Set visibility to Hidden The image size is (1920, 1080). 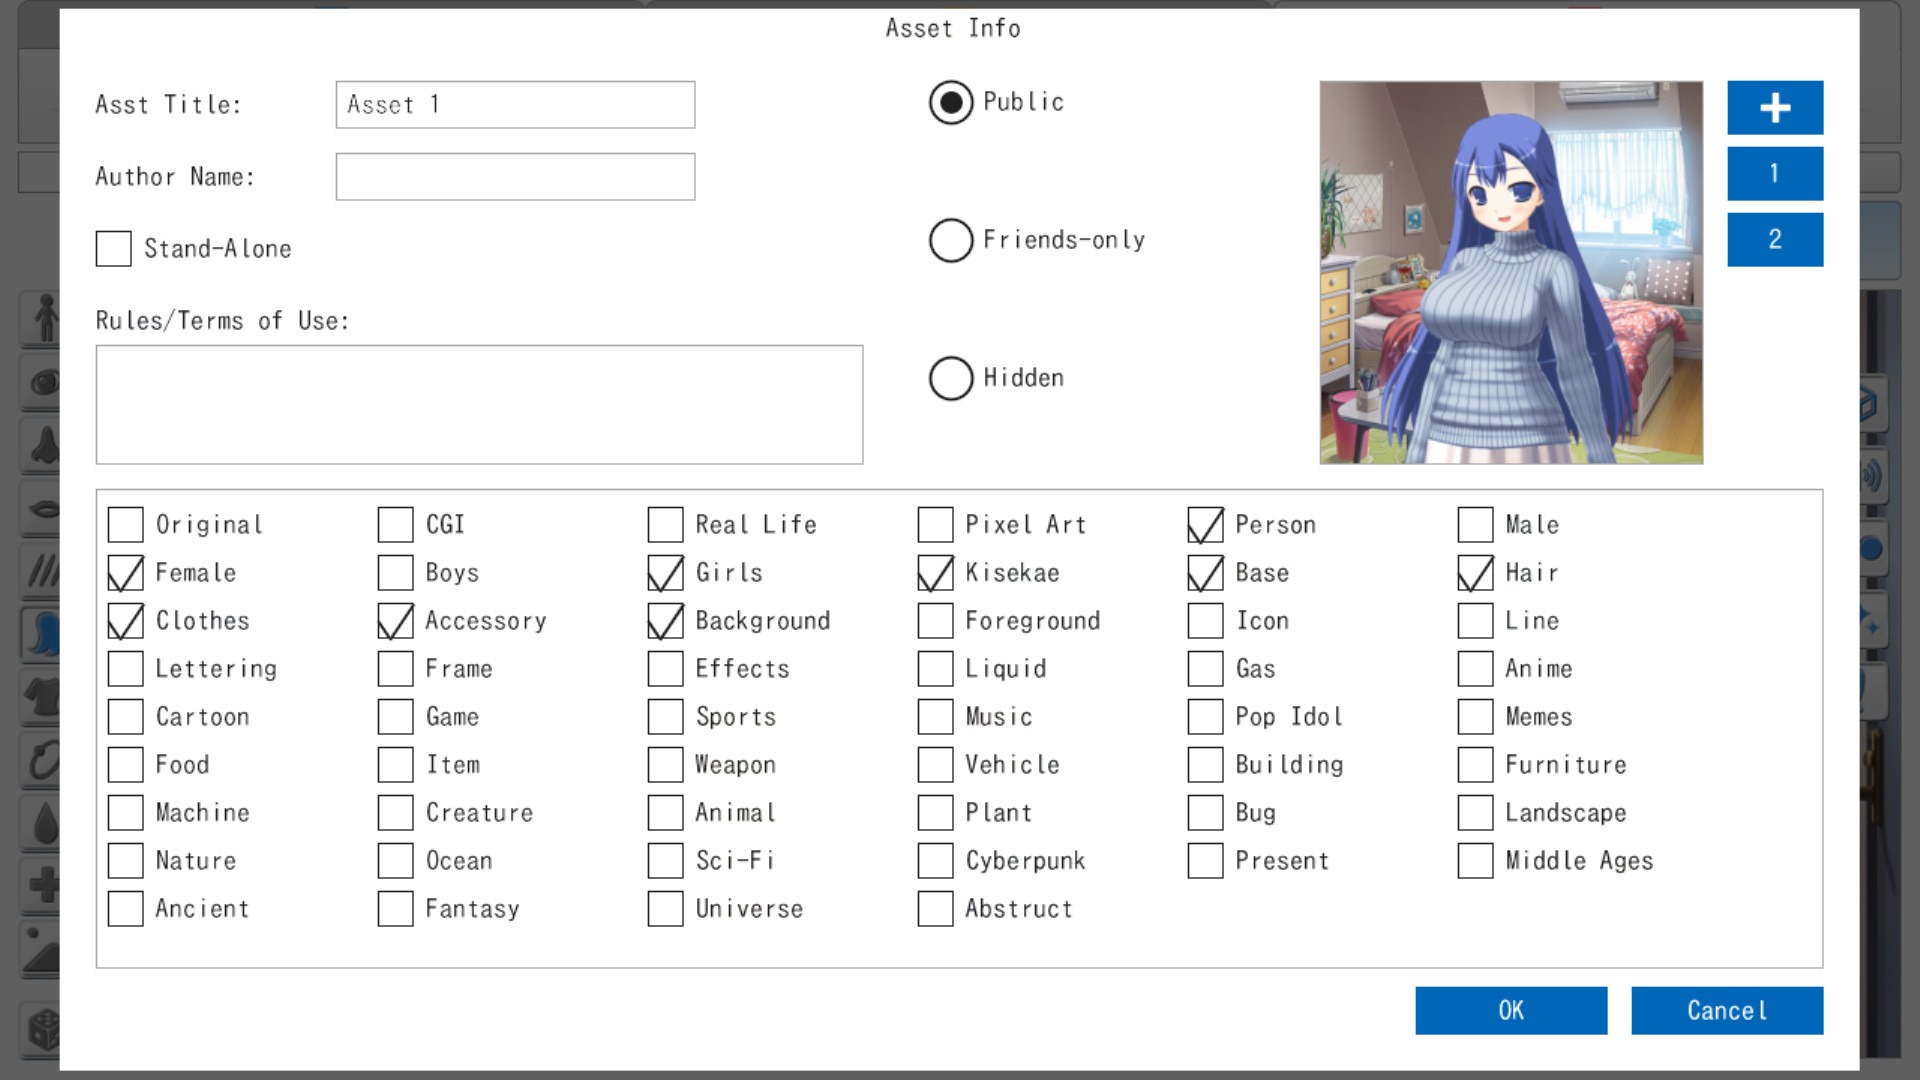click(951, 378)
